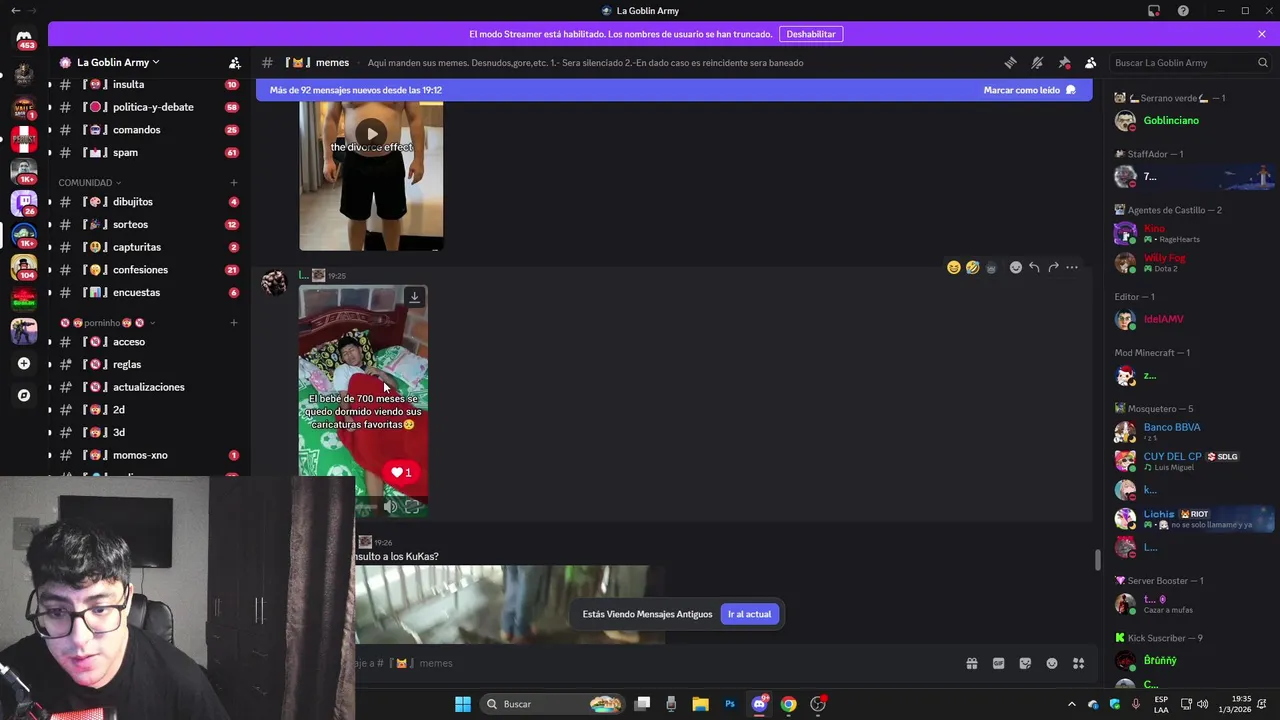1280x720 pixels.
Task: Toggle the member list icon
Action: point(1091,62)
